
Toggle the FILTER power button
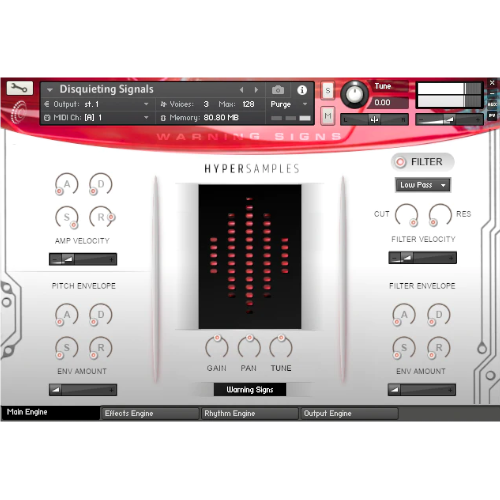(x=400, y=162)
